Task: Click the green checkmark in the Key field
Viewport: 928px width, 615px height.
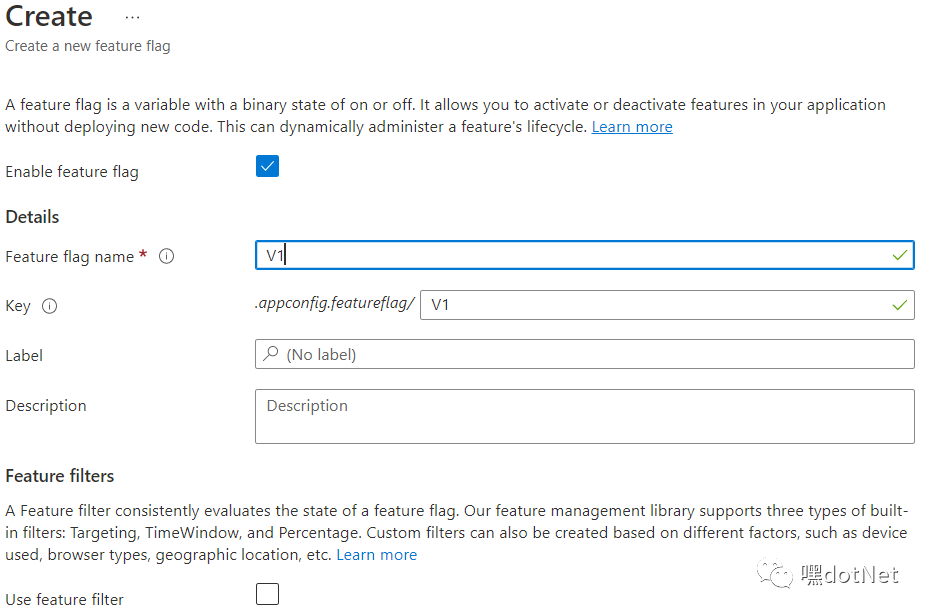Action: click(x=901, y=305)
